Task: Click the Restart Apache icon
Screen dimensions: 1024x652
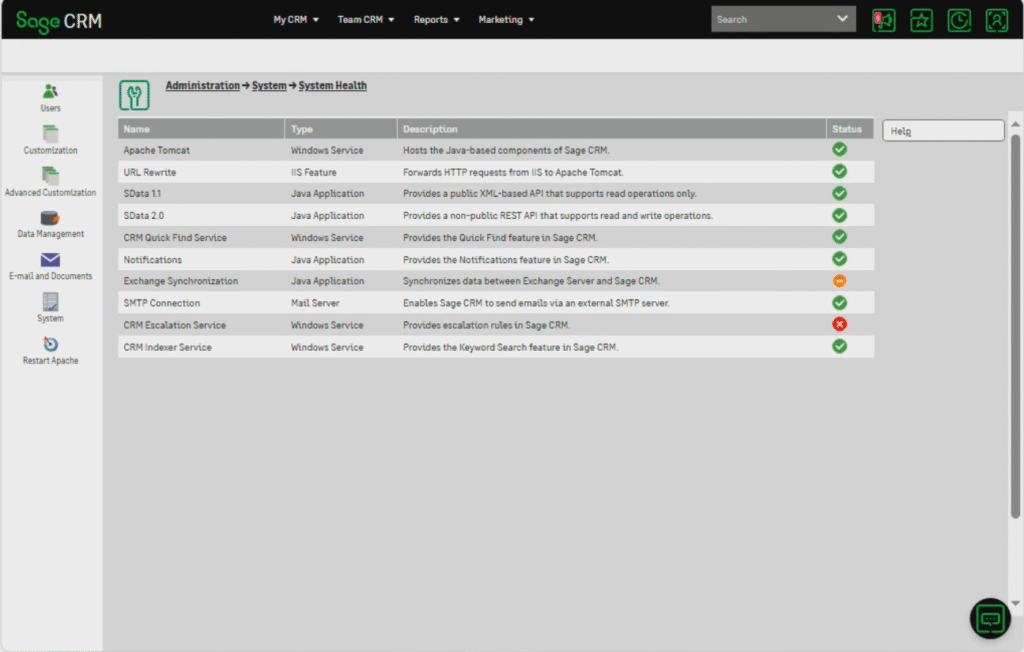Action: click(50, 344)
